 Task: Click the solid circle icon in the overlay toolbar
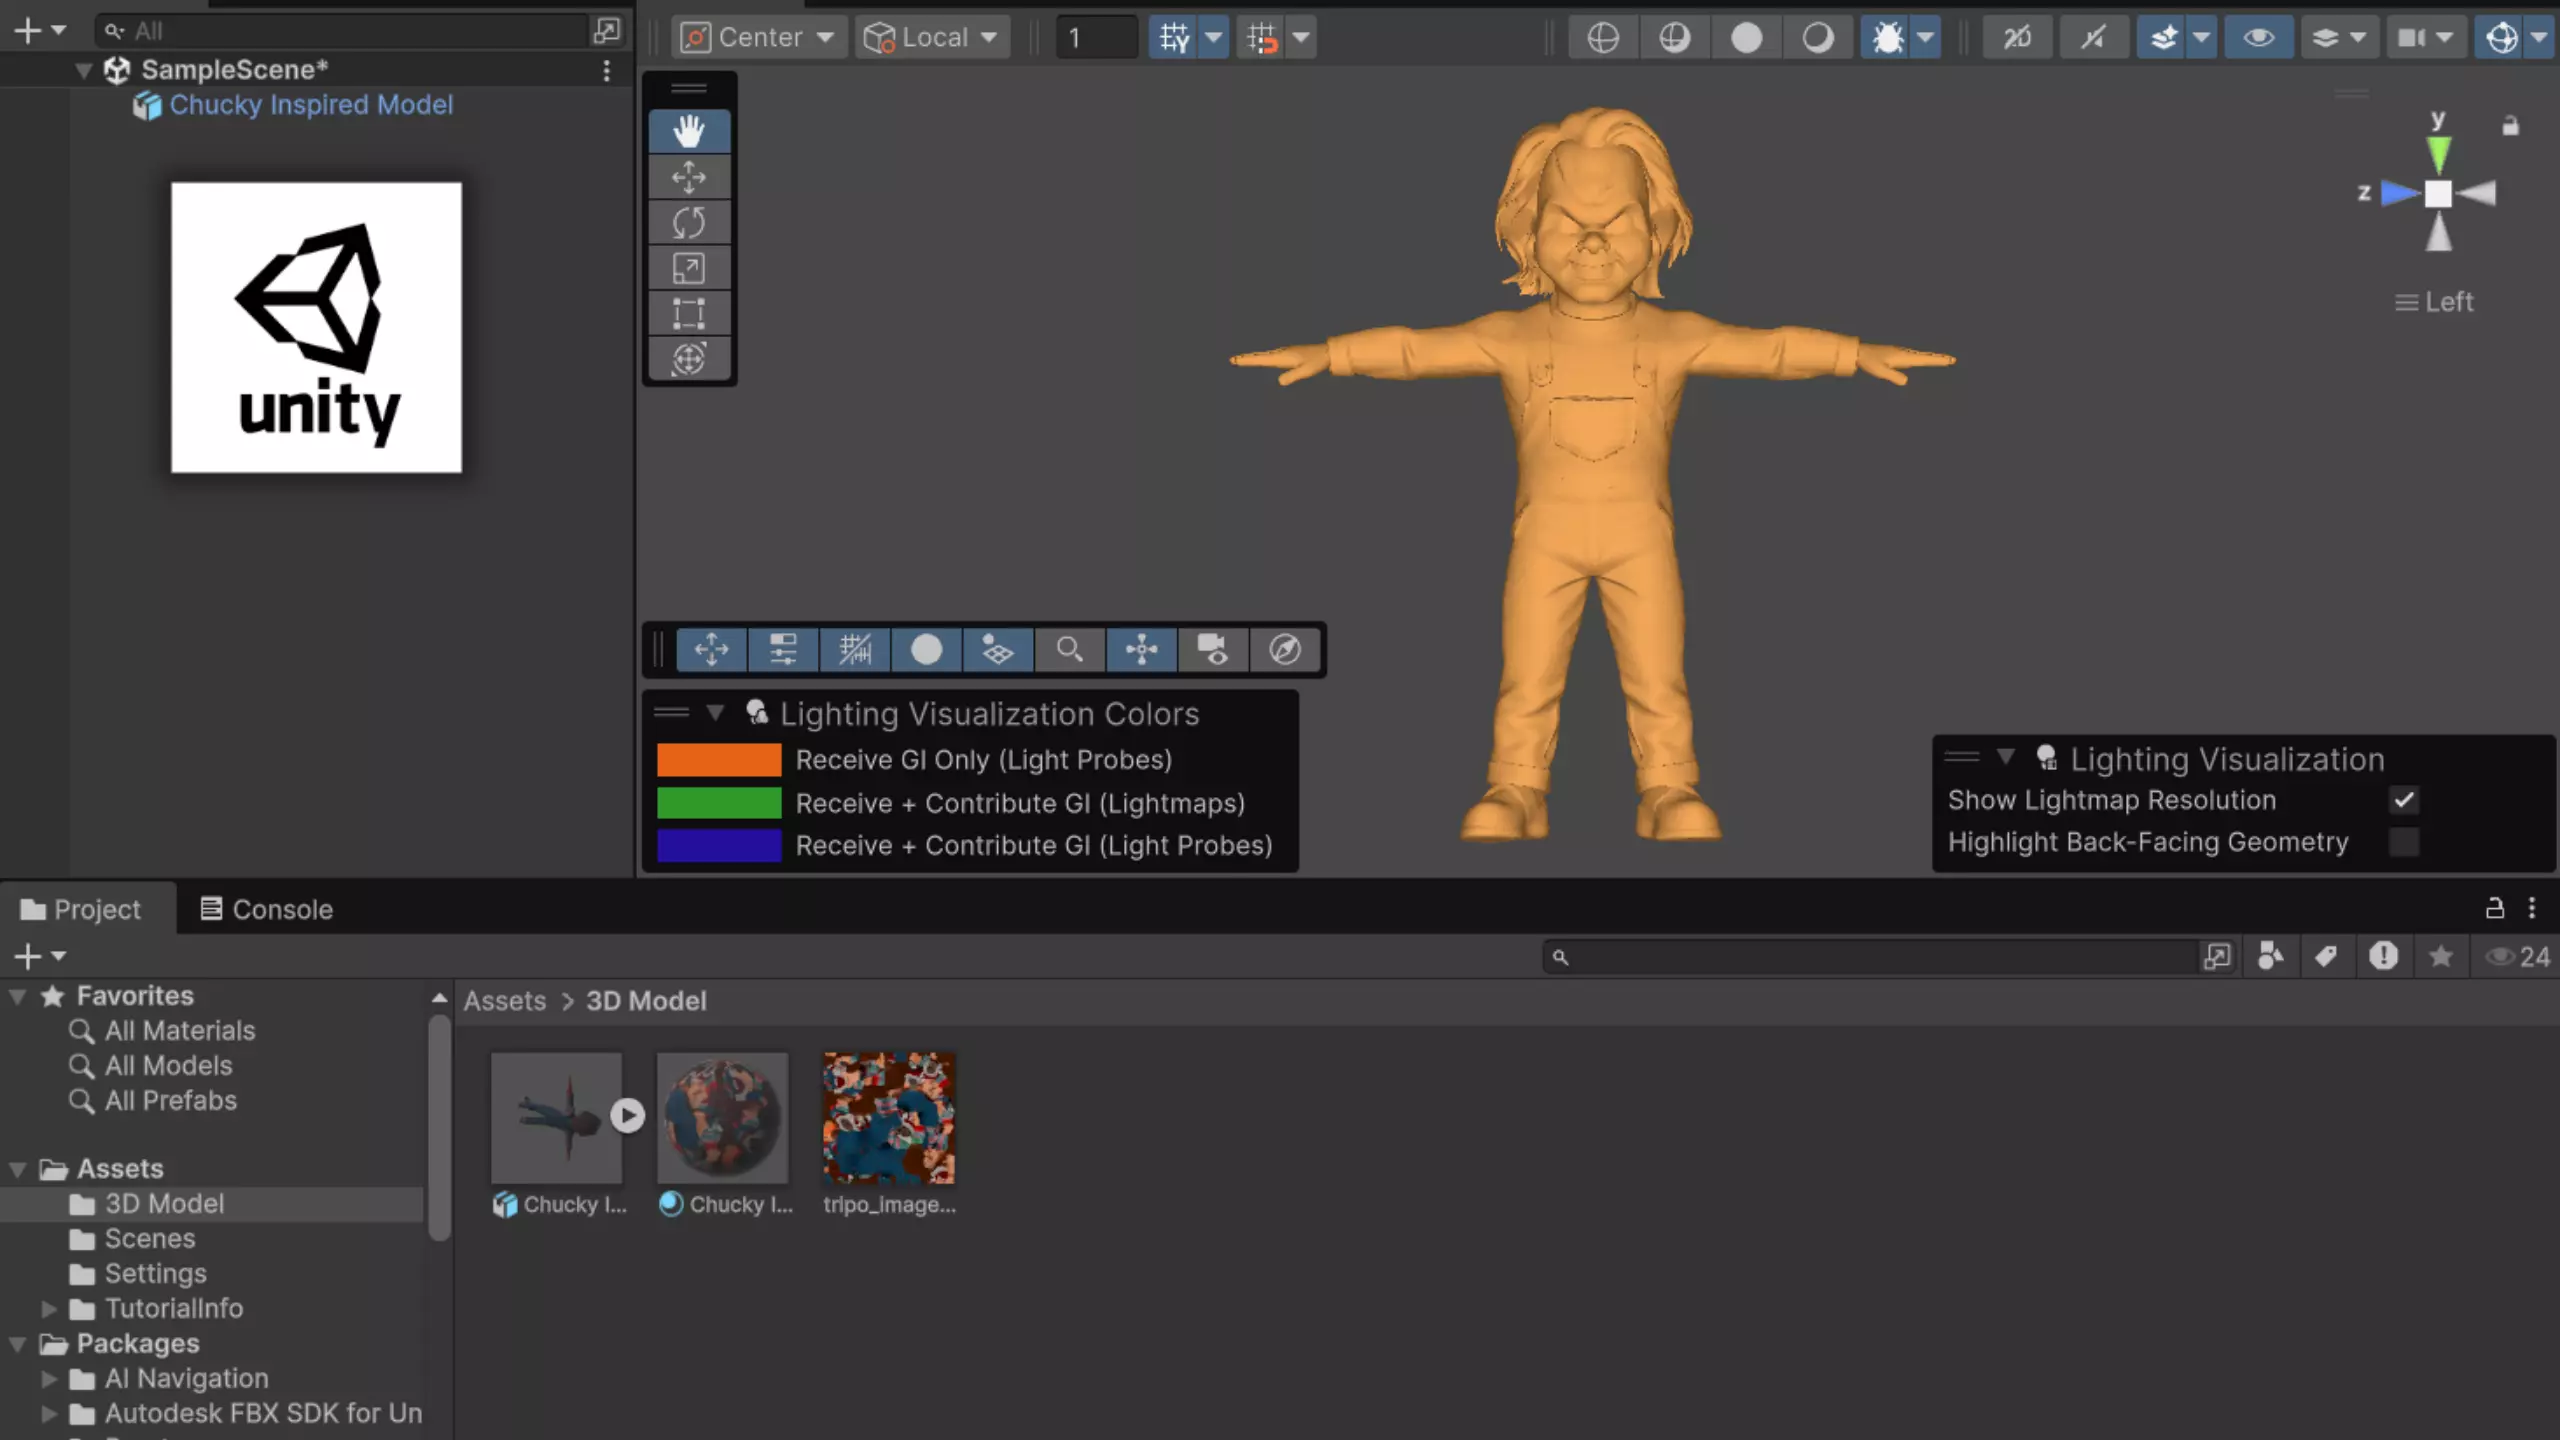pos(926,649)
